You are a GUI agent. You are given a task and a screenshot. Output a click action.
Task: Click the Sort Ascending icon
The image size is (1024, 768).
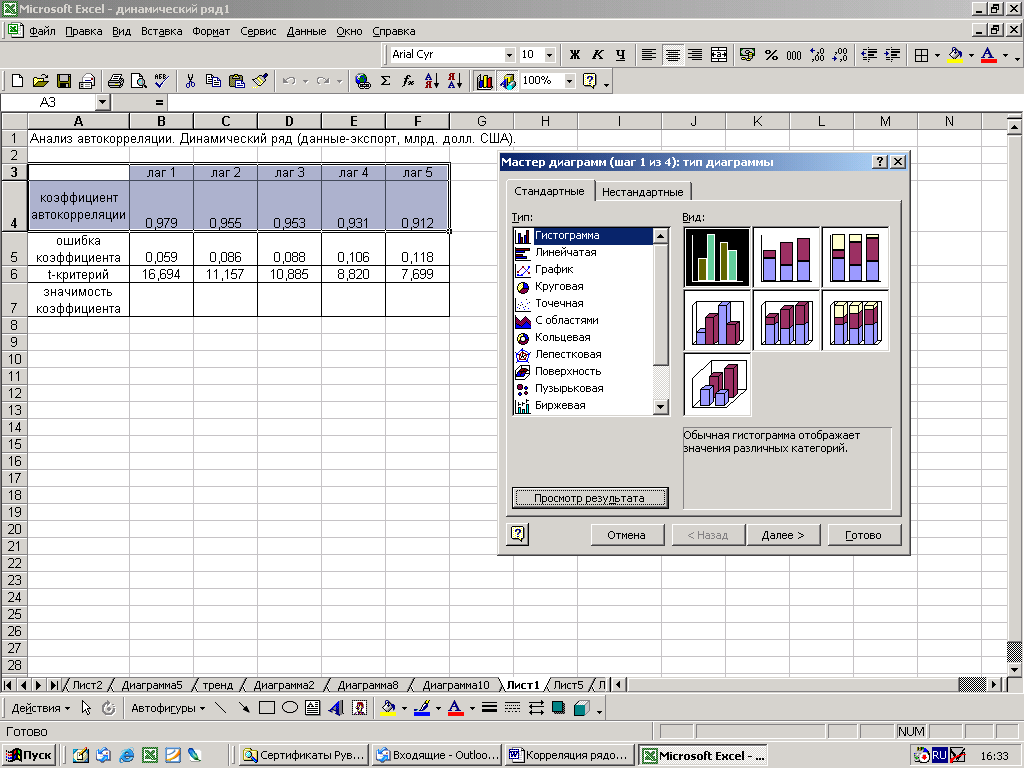431,81
